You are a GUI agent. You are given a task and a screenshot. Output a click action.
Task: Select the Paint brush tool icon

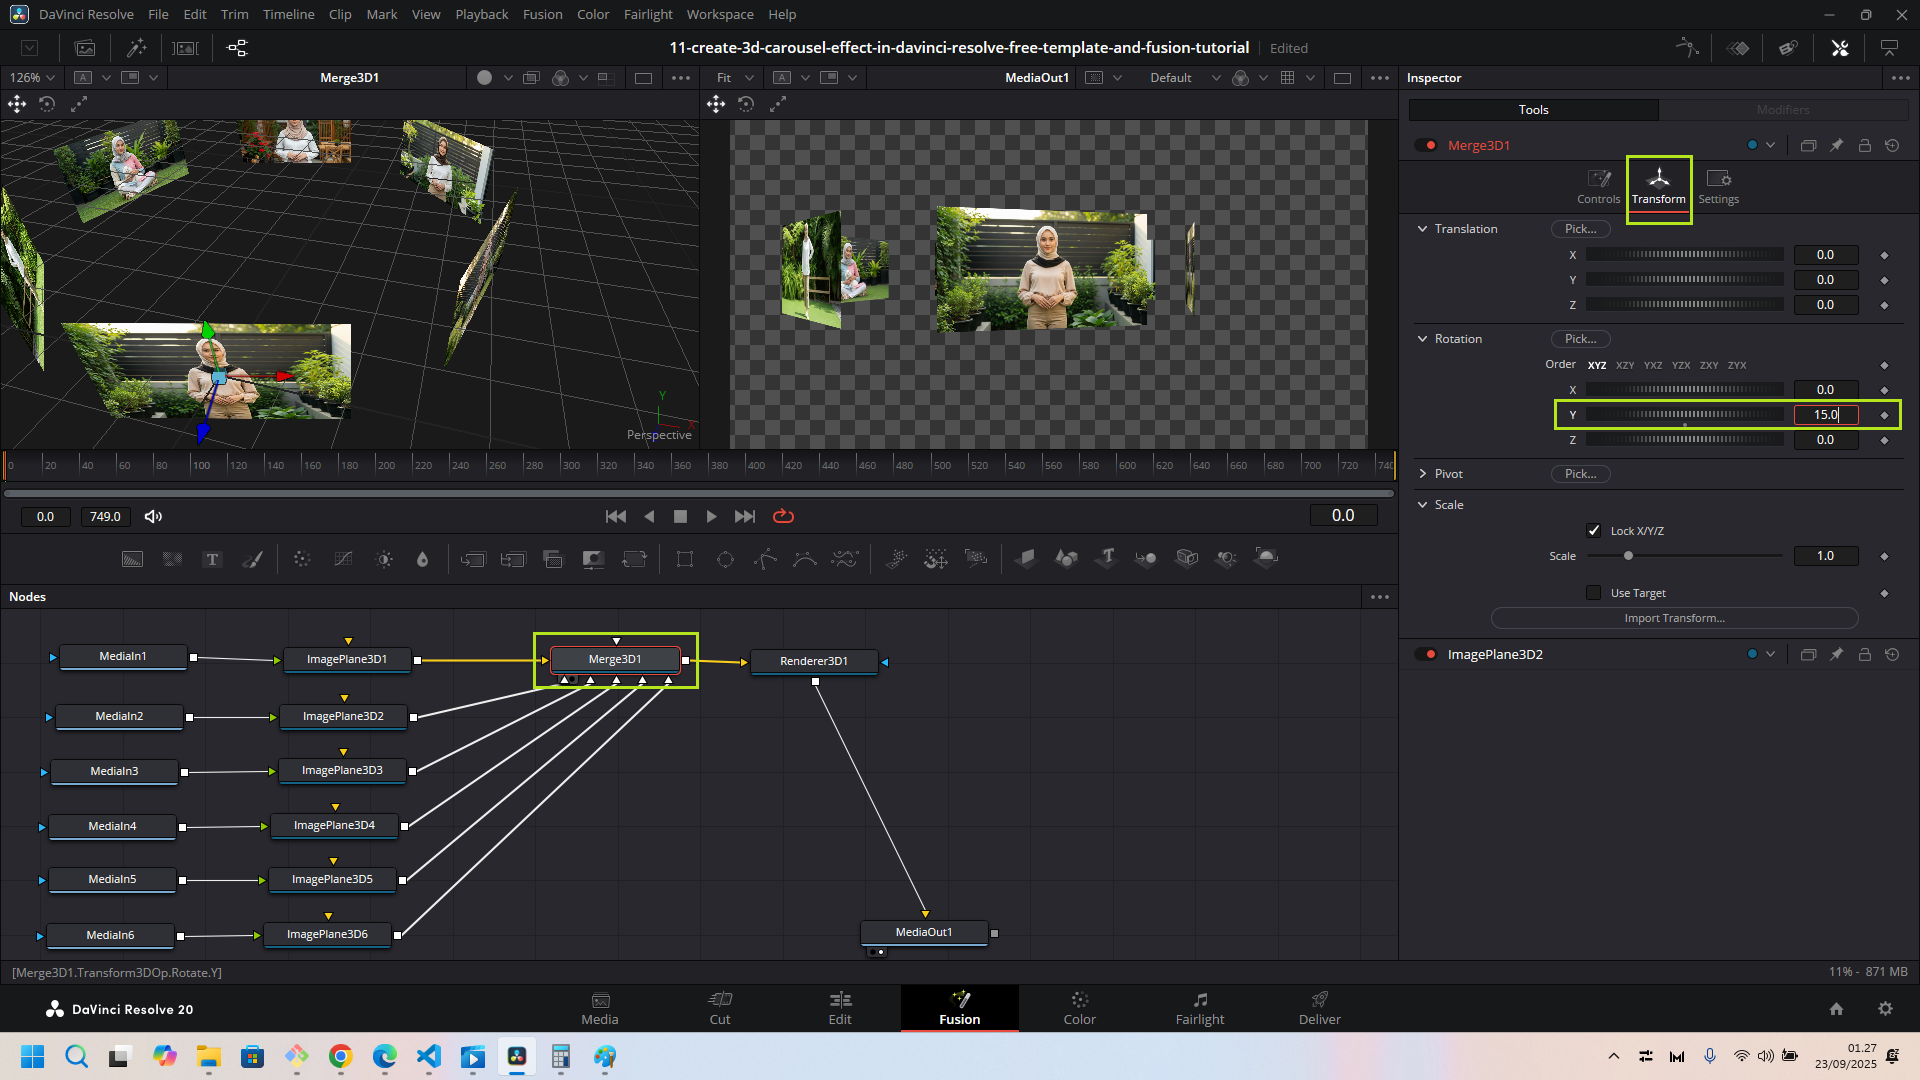click(x=253, y=559)
